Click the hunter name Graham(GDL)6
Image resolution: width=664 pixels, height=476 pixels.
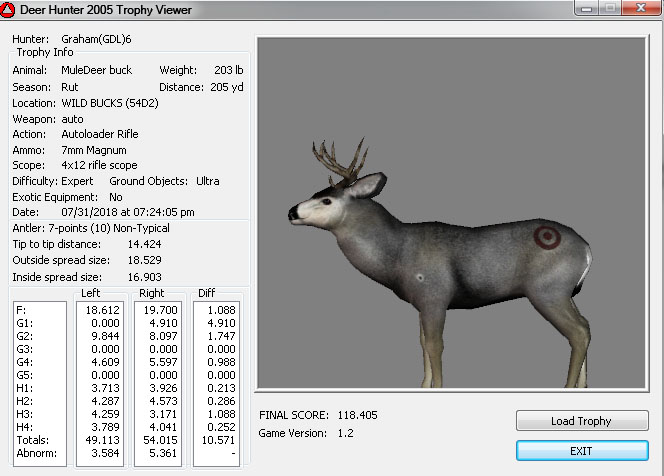(x=95, y=39)
